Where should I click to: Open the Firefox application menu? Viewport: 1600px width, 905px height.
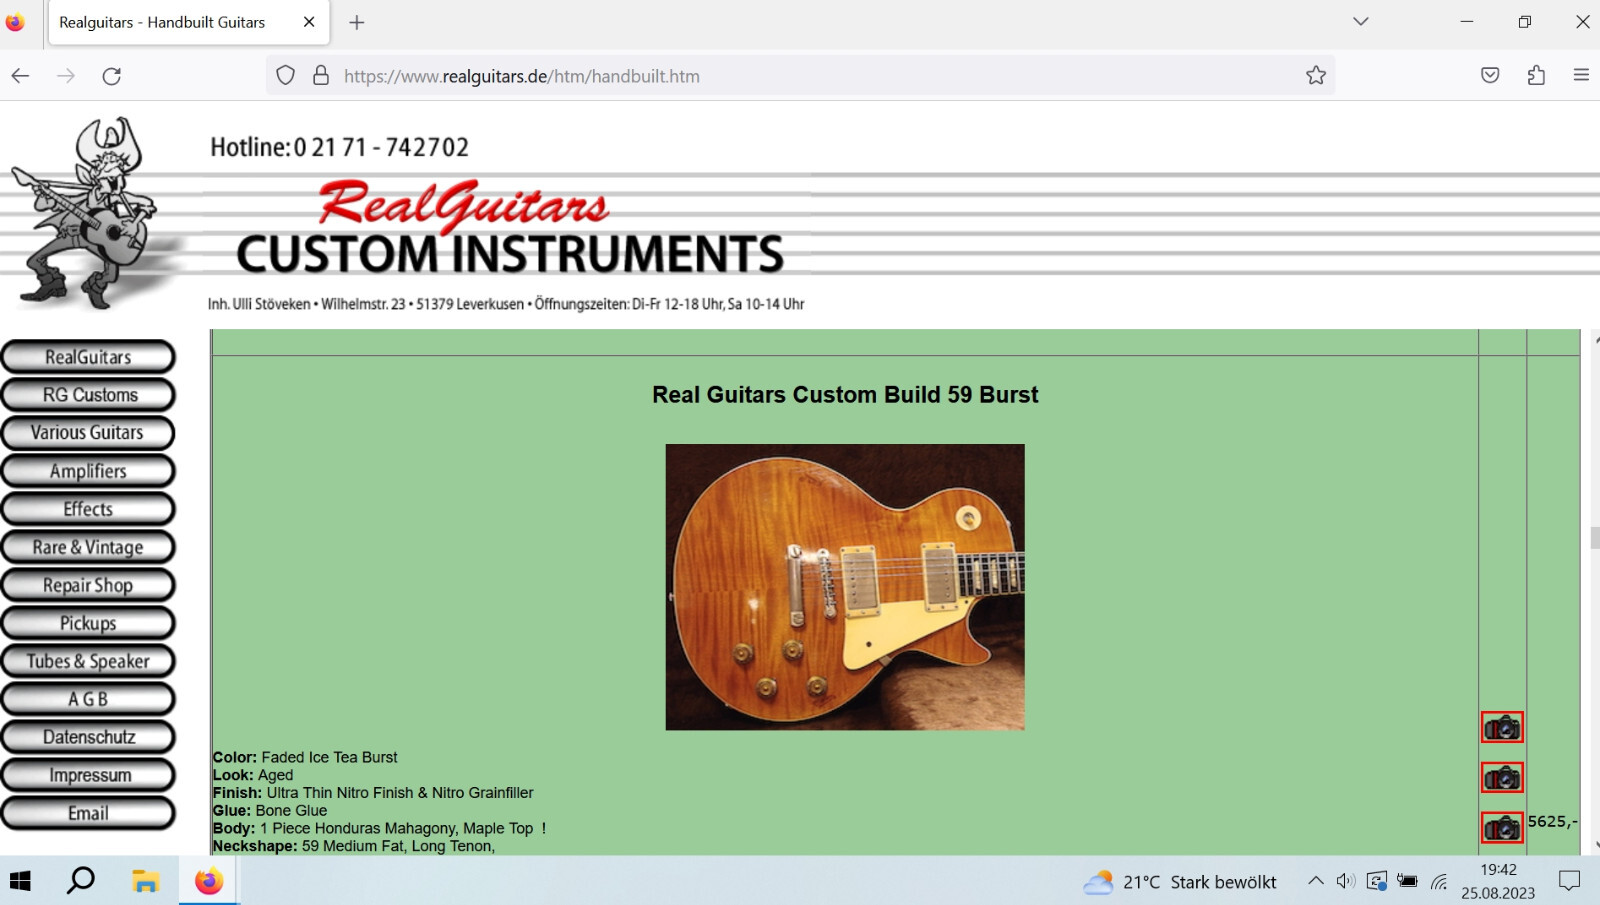pos(1581,76)
